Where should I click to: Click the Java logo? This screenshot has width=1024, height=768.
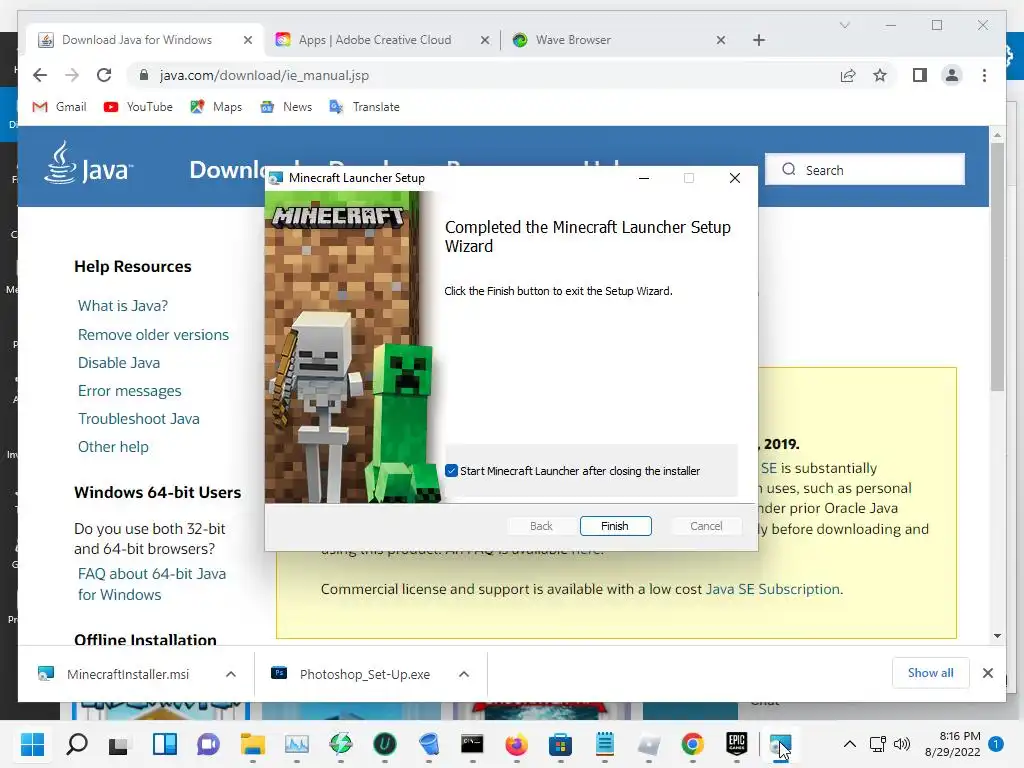pyautogui.click(x=88, y=163)
